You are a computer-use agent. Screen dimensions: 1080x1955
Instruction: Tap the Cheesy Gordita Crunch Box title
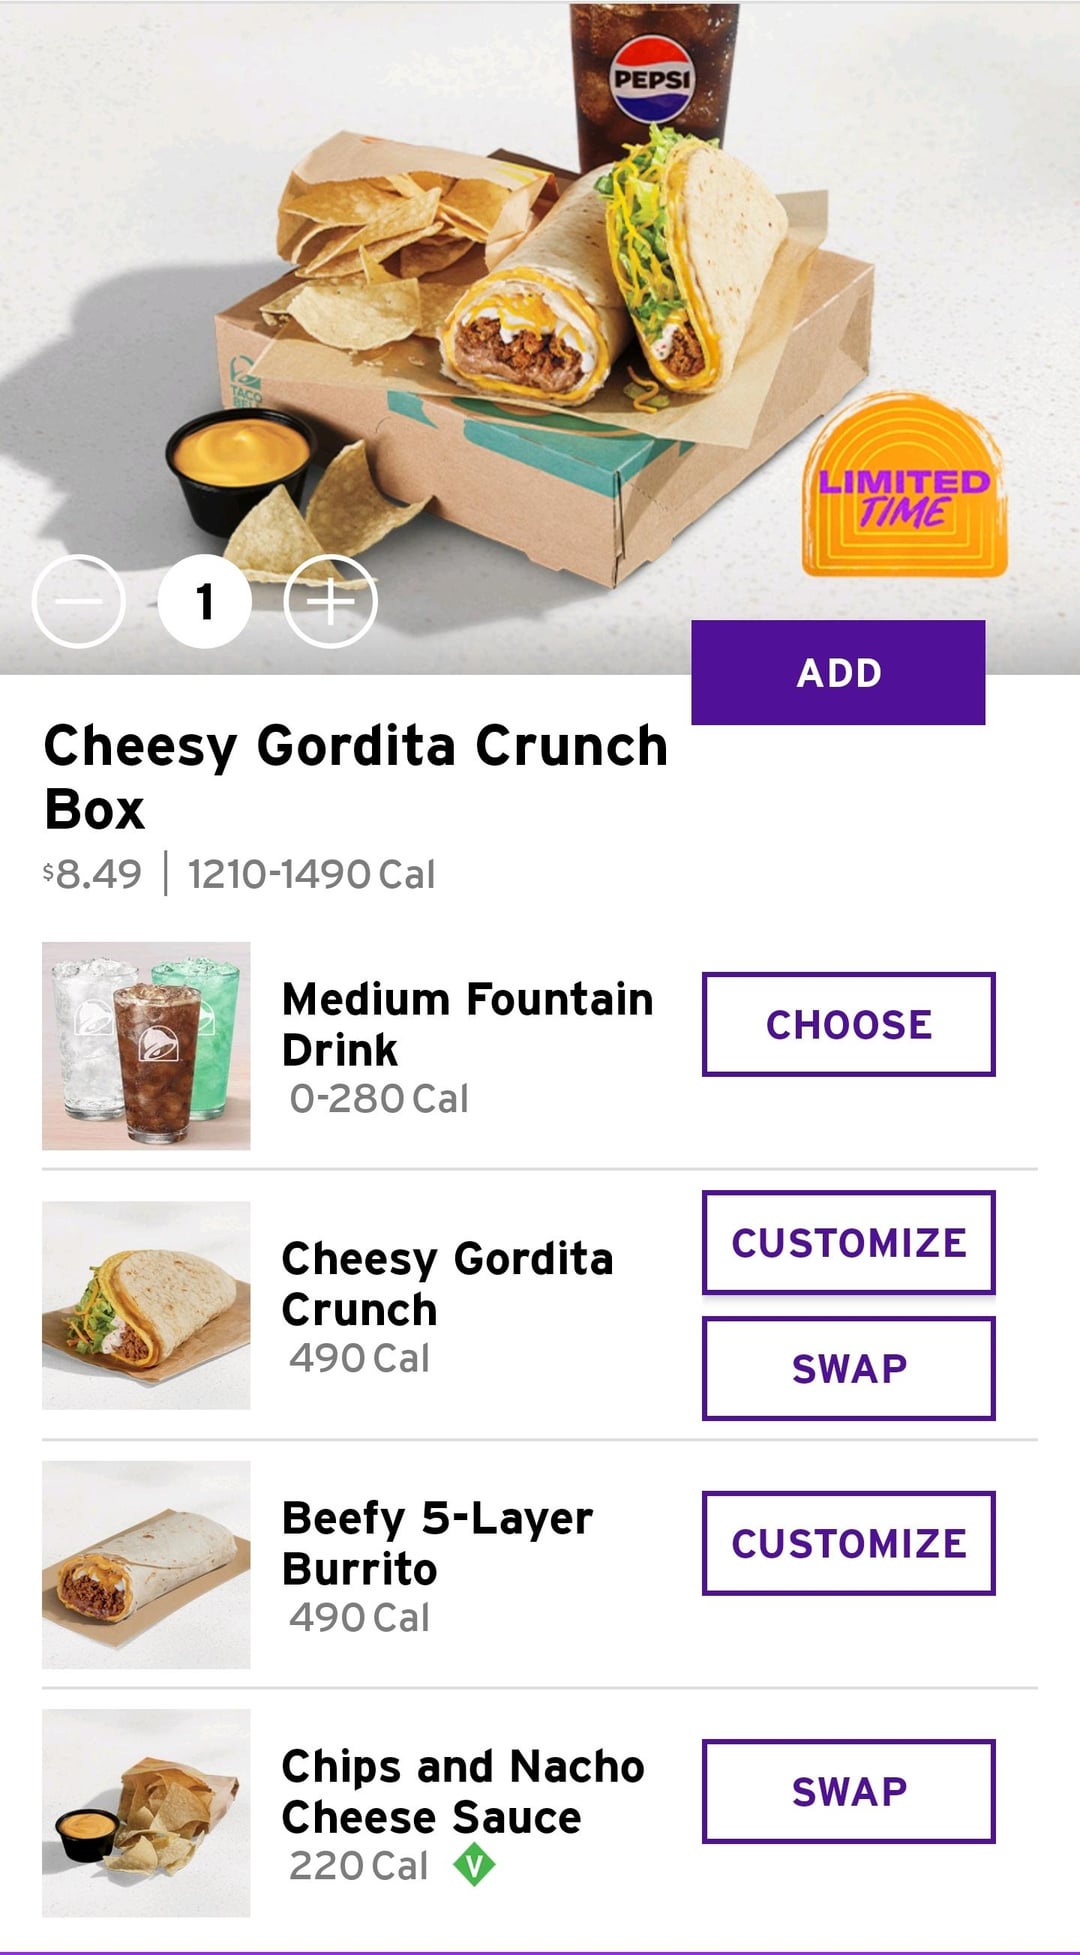click(x=355, y=777)
